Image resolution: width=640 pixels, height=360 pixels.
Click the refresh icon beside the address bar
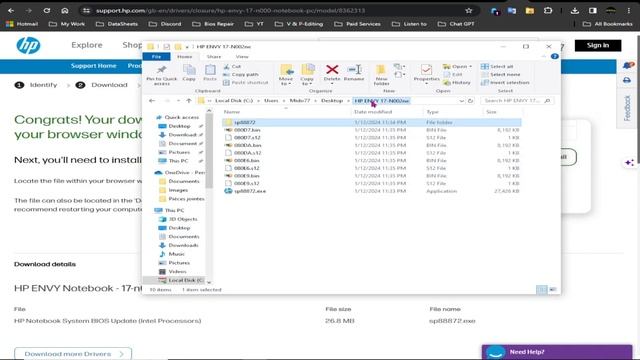pos(470,101)
